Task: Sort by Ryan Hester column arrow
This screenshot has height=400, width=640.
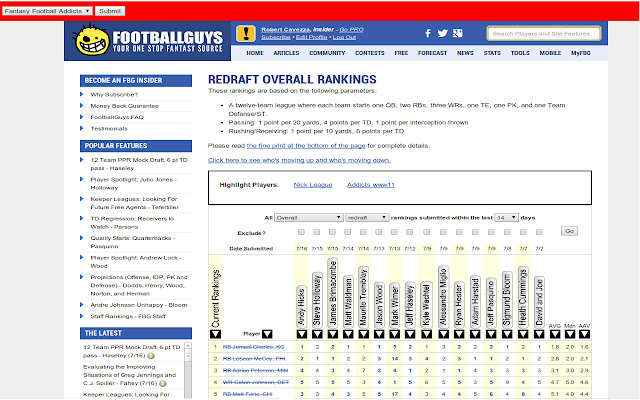Action: point(459,334)
